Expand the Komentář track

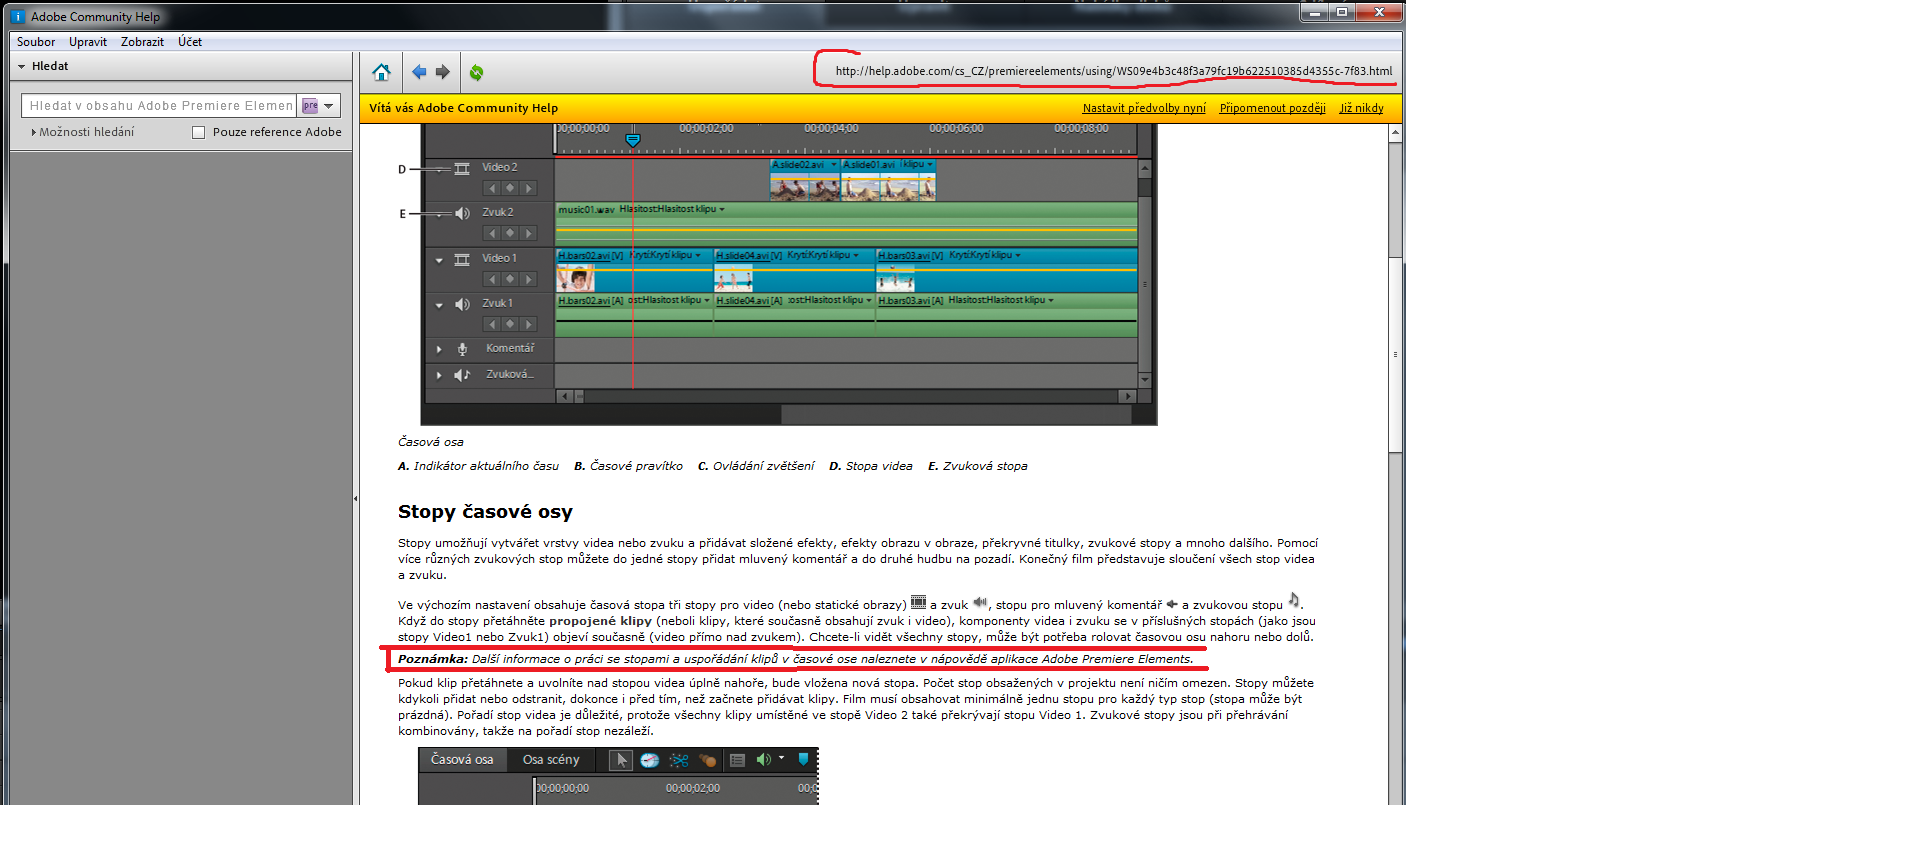(439, 349)
